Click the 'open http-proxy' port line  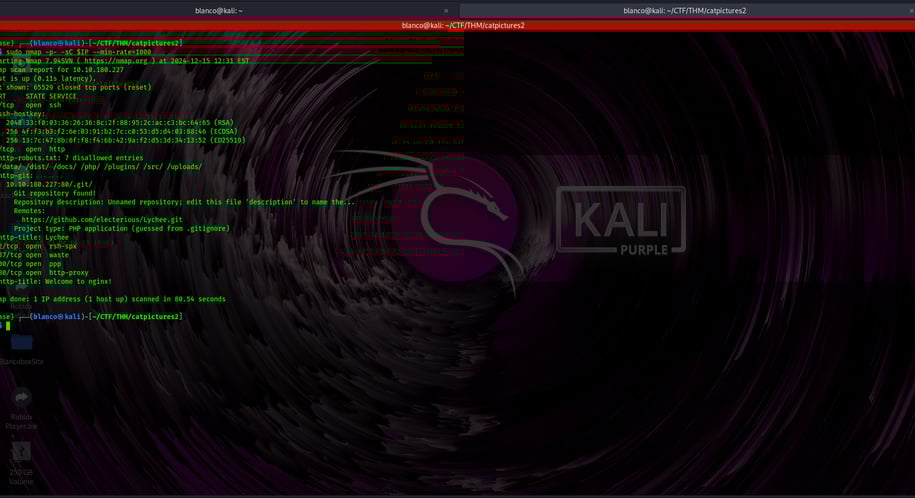(44, 272)
